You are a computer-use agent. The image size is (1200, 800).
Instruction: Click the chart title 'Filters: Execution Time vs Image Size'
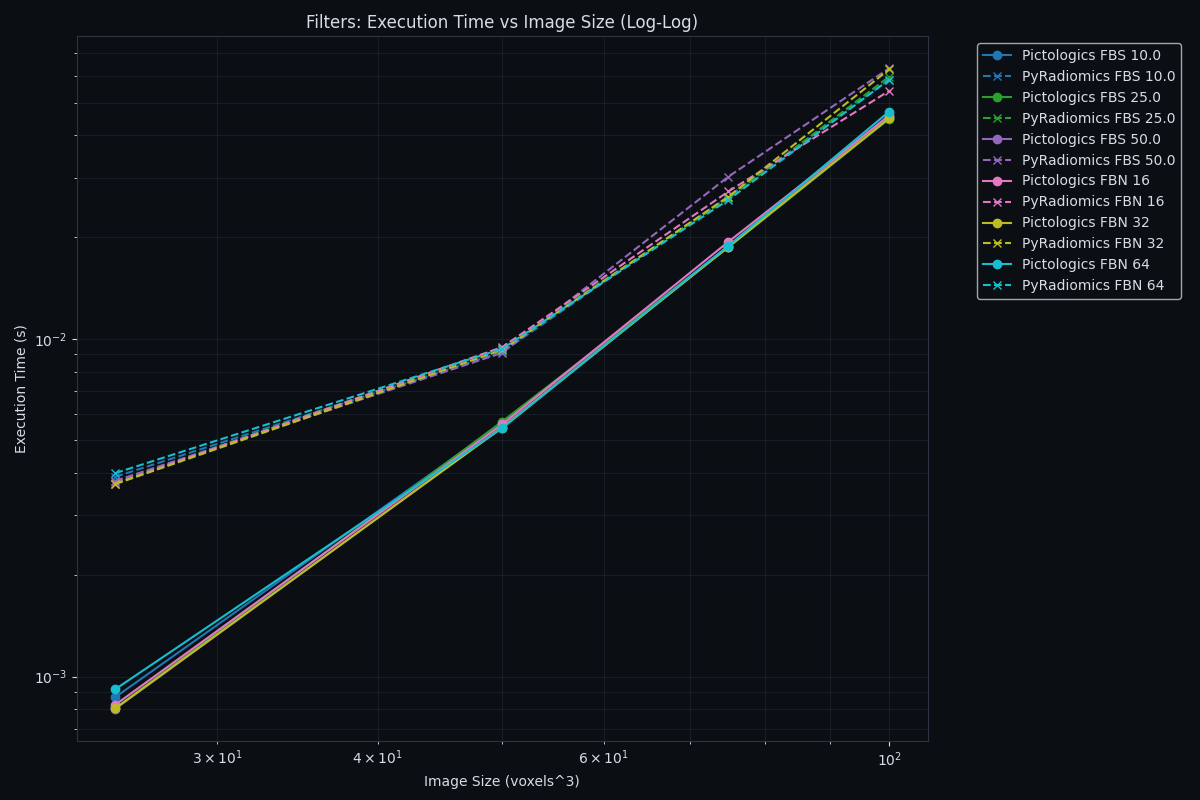point(501,22)
